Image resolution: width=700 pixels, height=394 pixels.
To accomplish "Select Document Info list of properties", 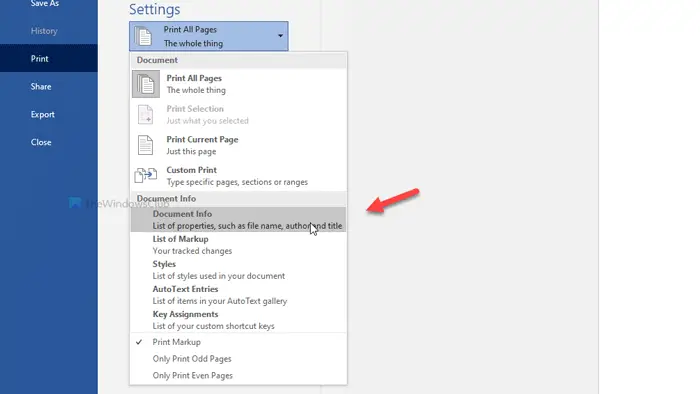I will point(238,220).
